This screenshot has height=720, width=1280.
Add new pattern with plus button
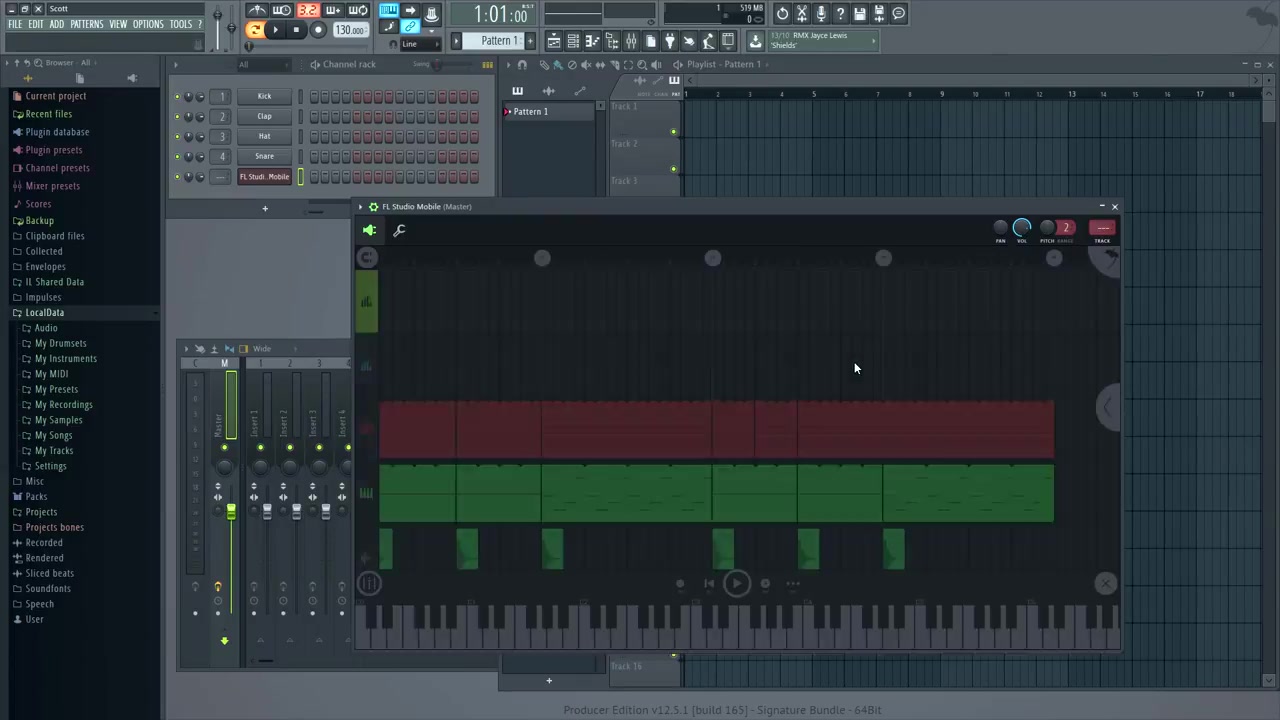(530, 40)
